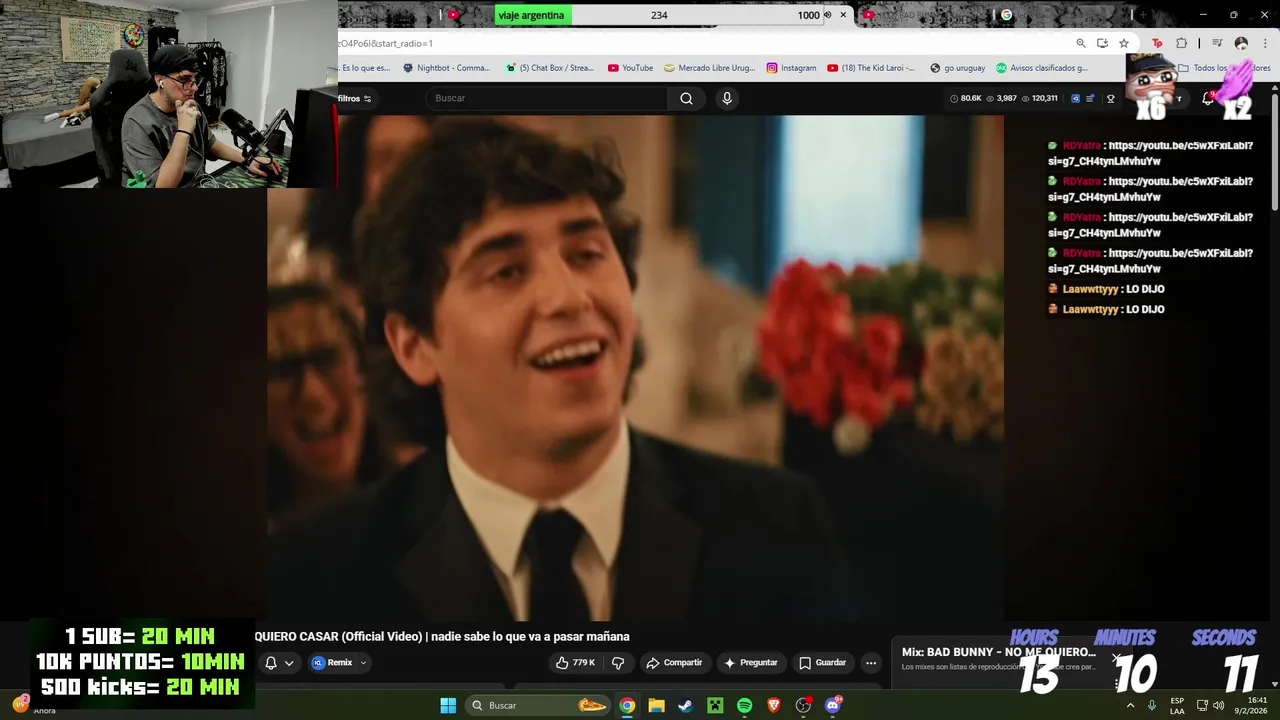
Task: Open 'Es lo que es' bookmark
Action: point(365,68)
